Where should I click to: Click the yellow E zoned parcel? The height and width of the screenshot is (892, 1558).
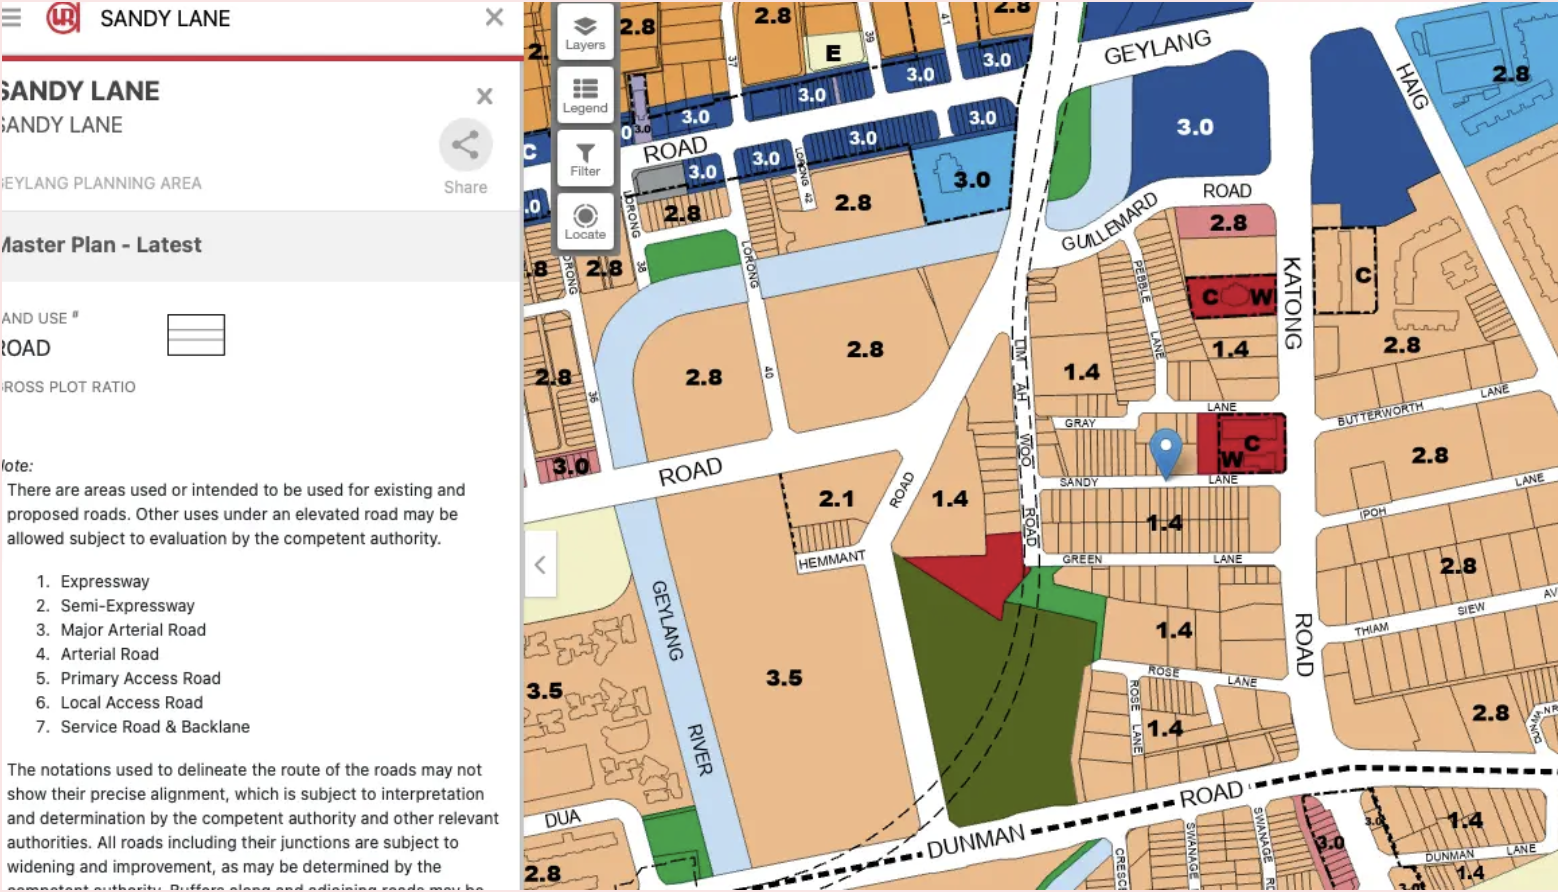pos(832,53)
